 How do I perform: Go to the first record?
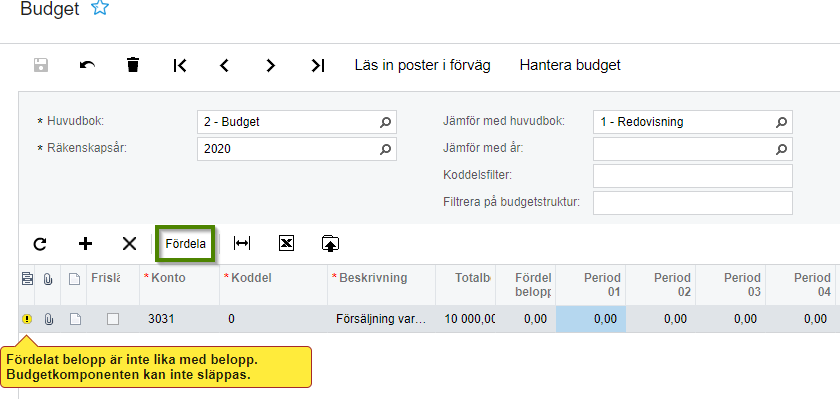[x=180, y=65]
